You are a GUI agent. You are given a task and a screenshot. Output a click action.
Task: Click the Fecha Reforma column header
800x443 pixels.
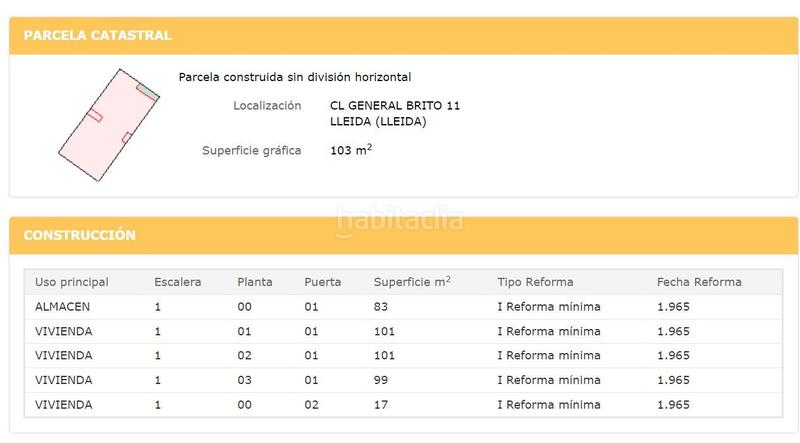[699, 282]
